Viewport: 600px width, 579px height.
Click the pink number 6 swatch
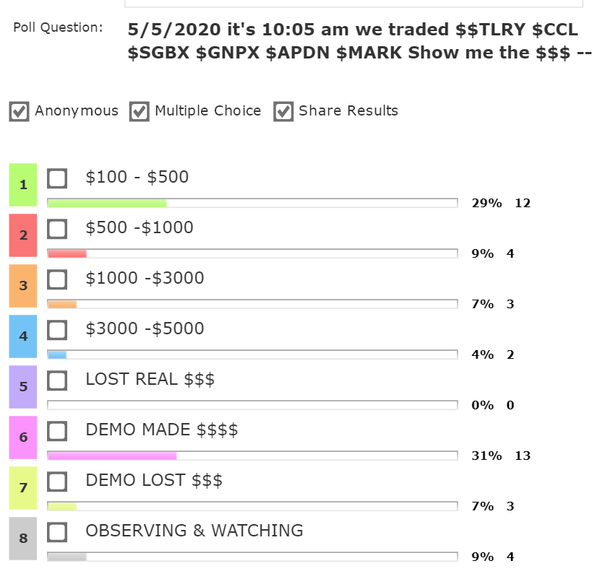(x=22, y=437)
